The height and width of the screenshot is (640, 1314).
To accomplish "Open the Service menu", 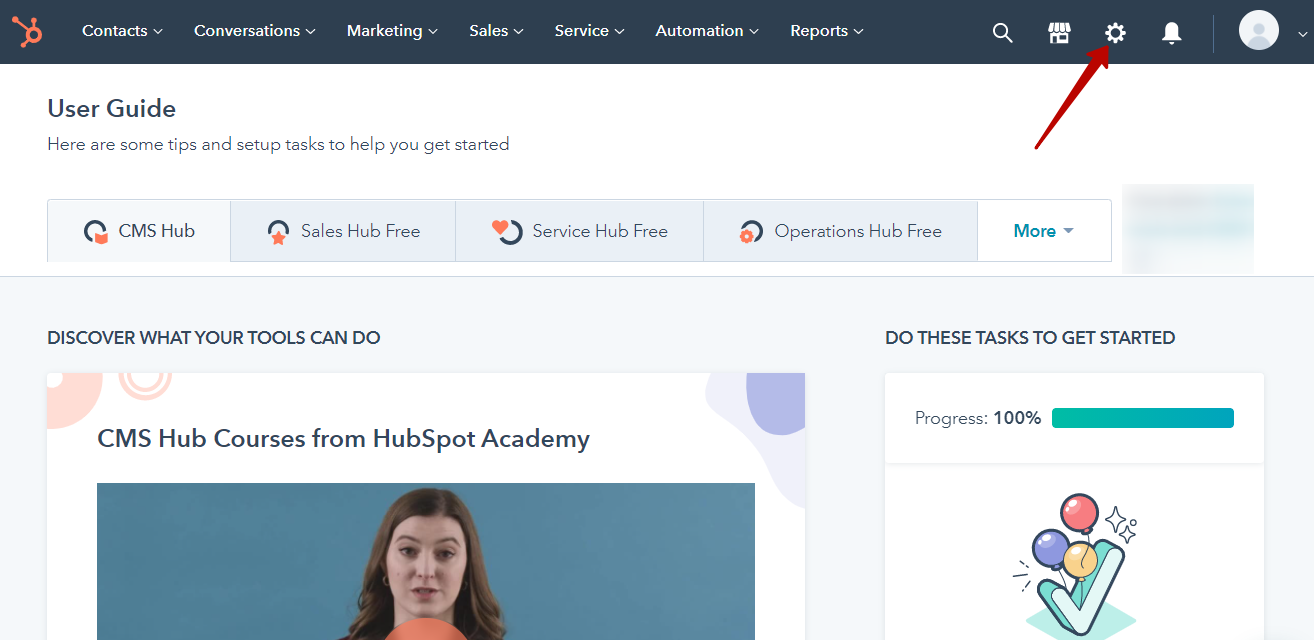I will pyautogui.click(x=589, y=31).
